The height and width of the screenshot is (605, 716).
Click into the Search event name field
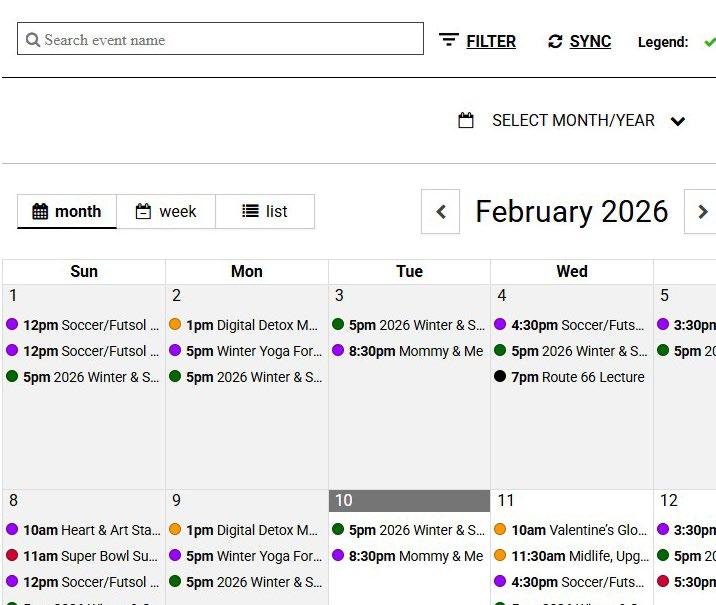(x=230, y=40)
